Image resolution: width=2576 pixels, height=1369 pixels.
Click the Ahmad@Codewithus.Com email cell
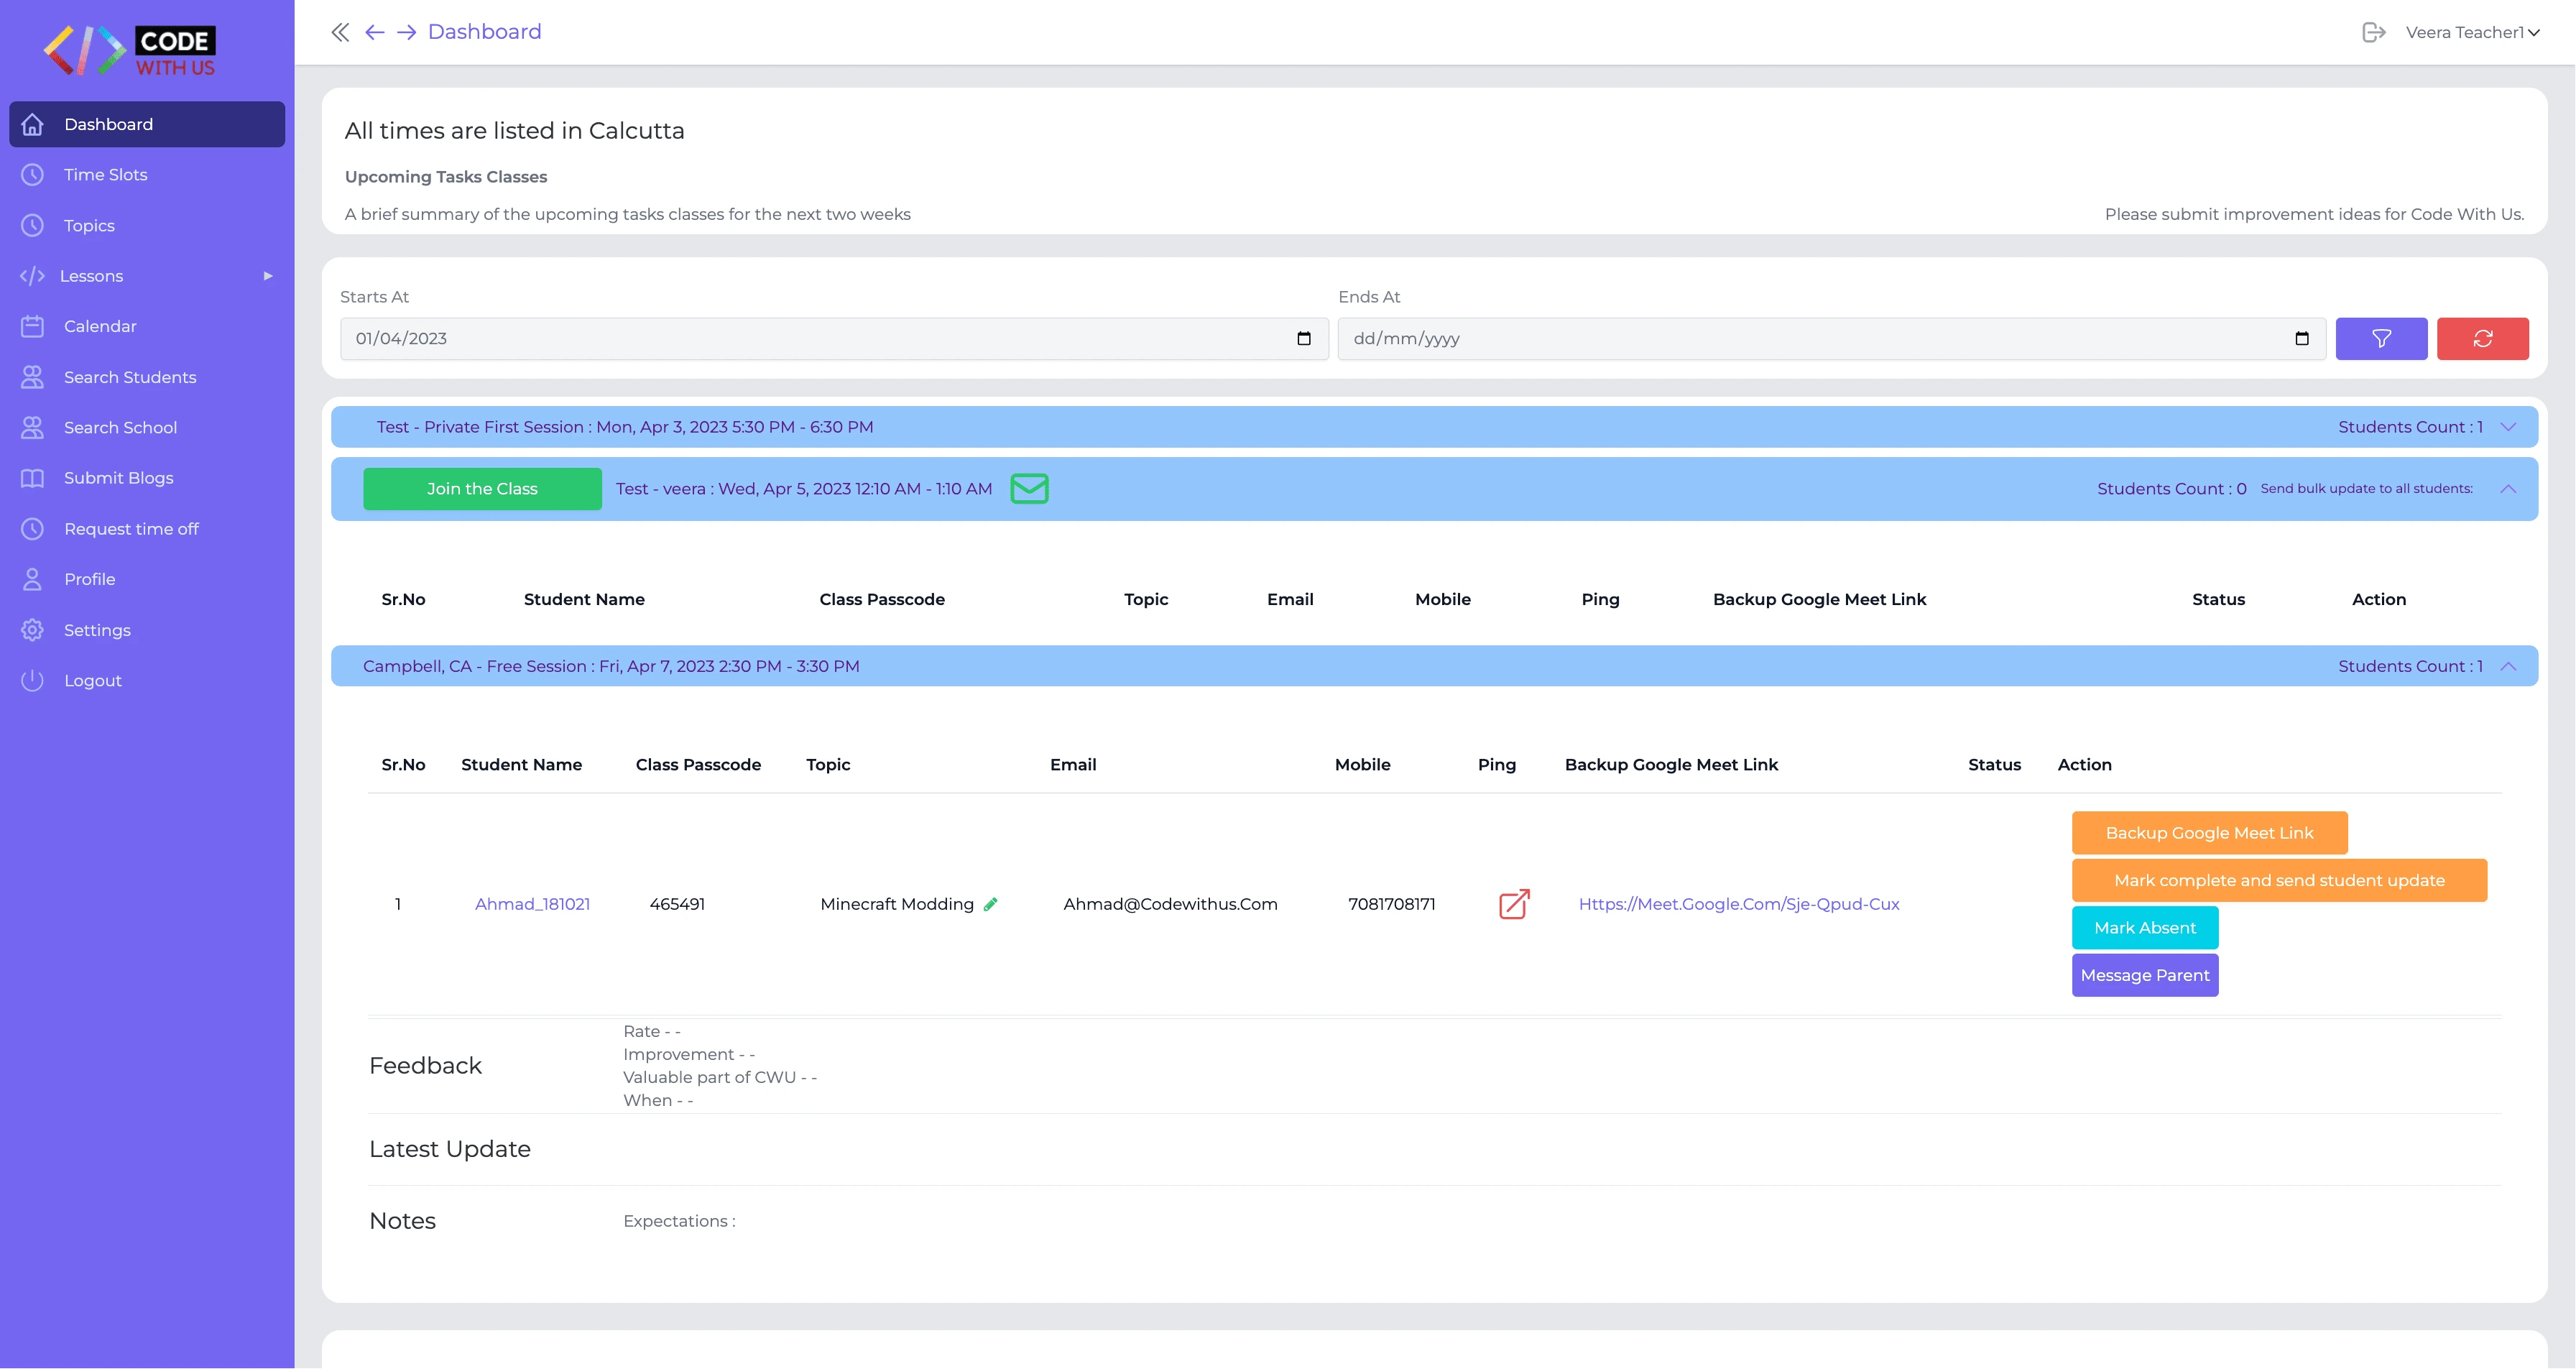tap(1170, 904)
